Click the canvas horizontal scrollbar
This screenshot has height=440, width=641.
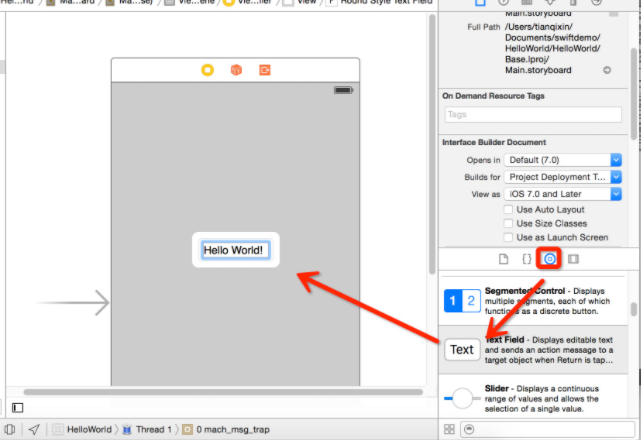pos(223,392)
